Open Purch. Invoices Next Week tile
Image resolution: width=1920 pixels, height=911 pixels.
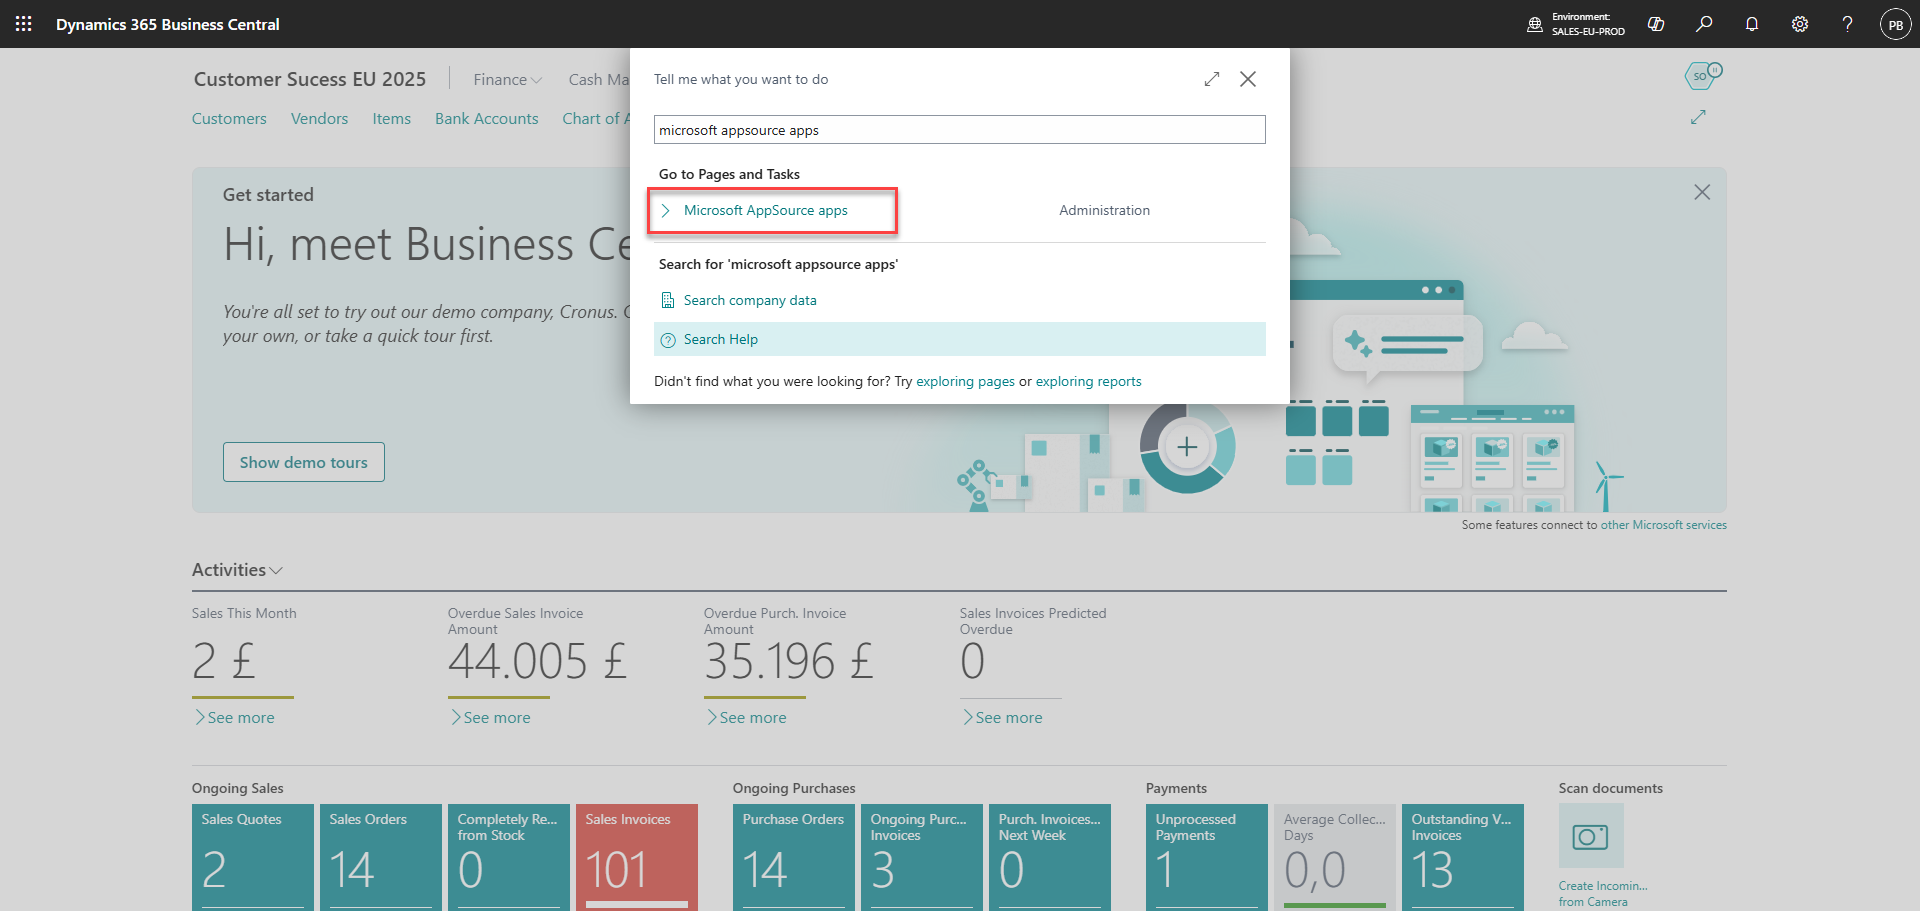coord(1050,857)
